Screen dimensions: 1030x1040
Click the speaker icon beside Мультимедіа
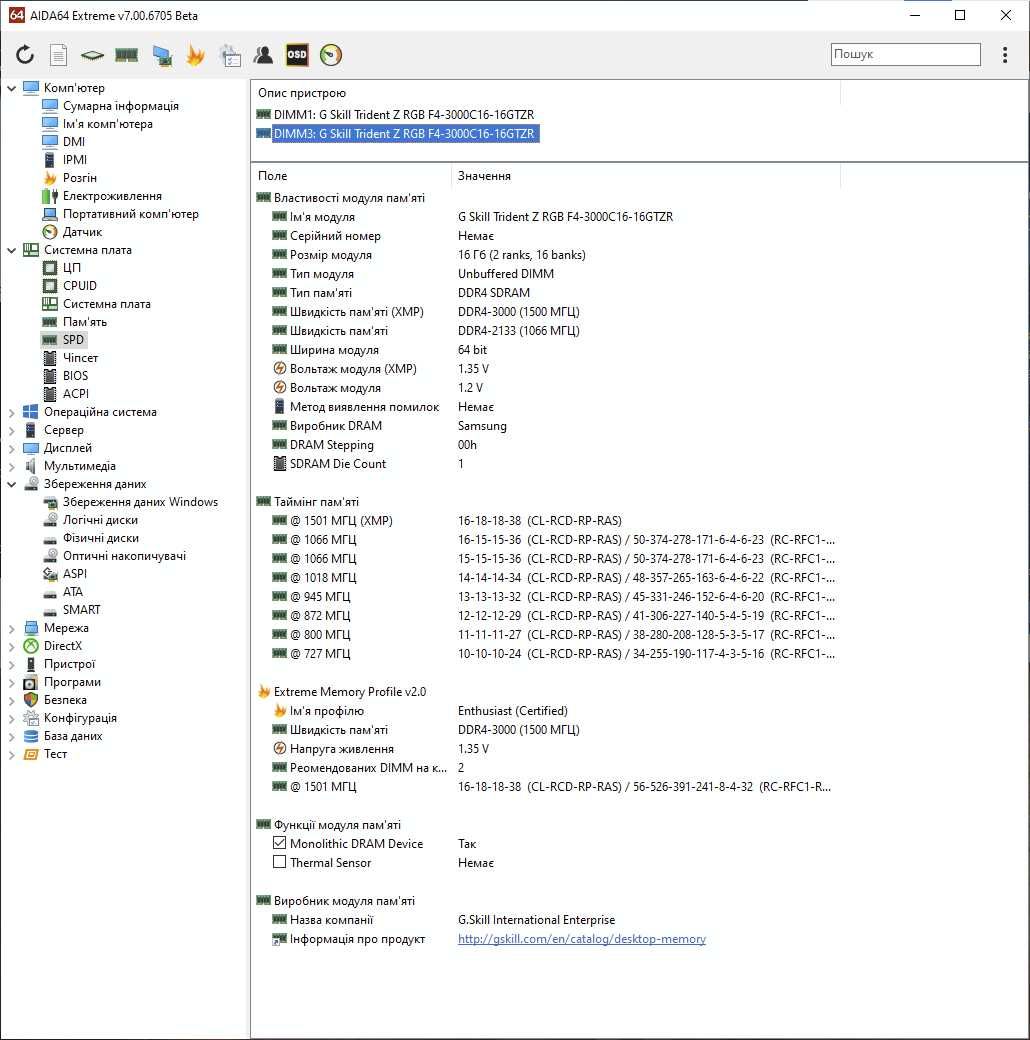point(31,466)
